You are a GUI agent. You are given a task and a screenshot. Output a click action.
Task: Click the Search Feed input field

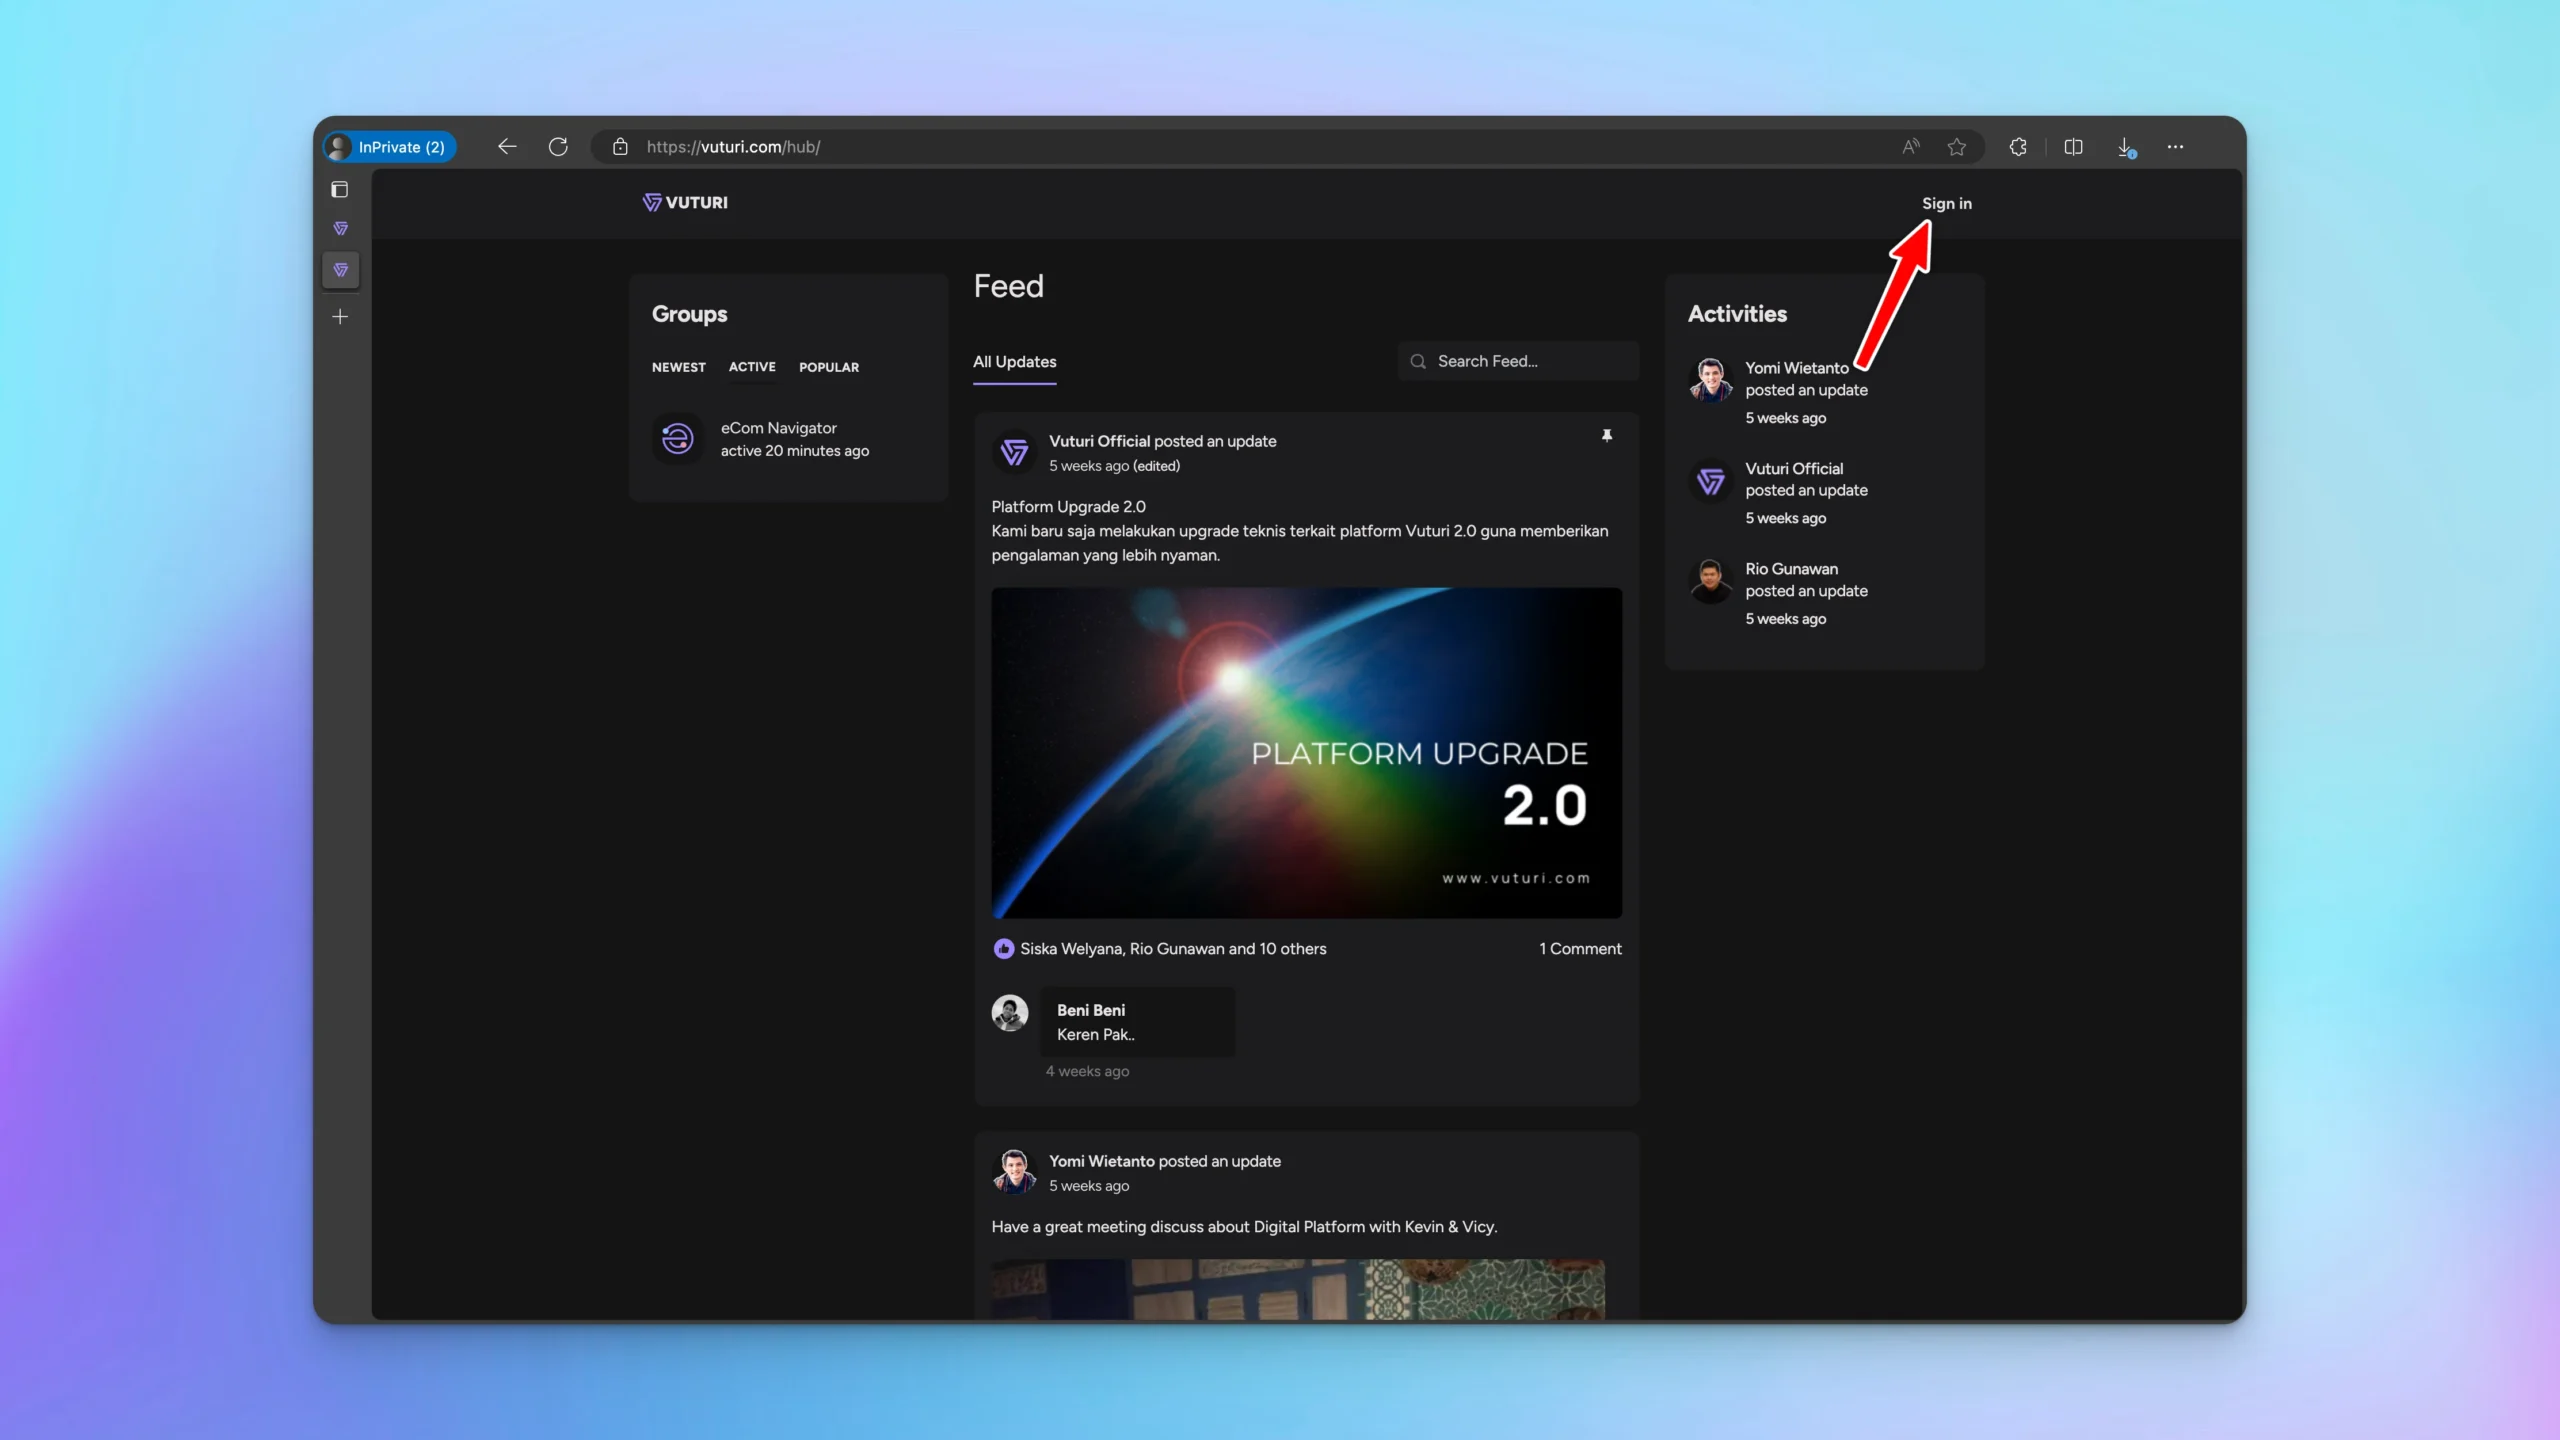pyautogui.click(x=1518, y=361)
